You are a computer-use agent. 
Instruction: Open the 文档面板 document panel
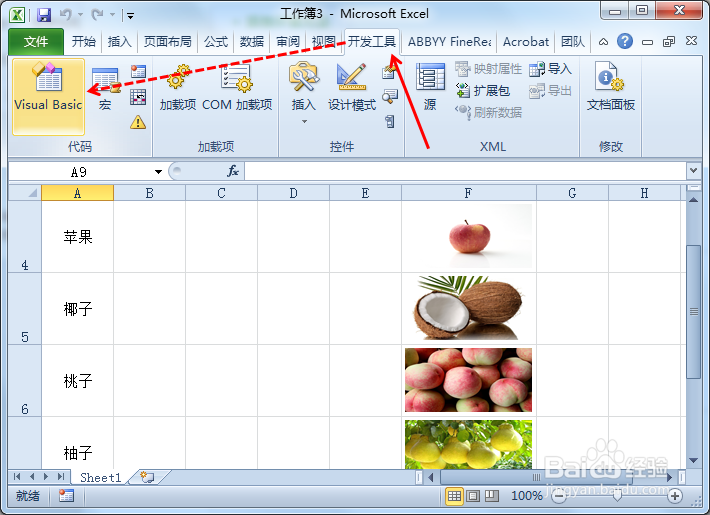click(610, 87)
